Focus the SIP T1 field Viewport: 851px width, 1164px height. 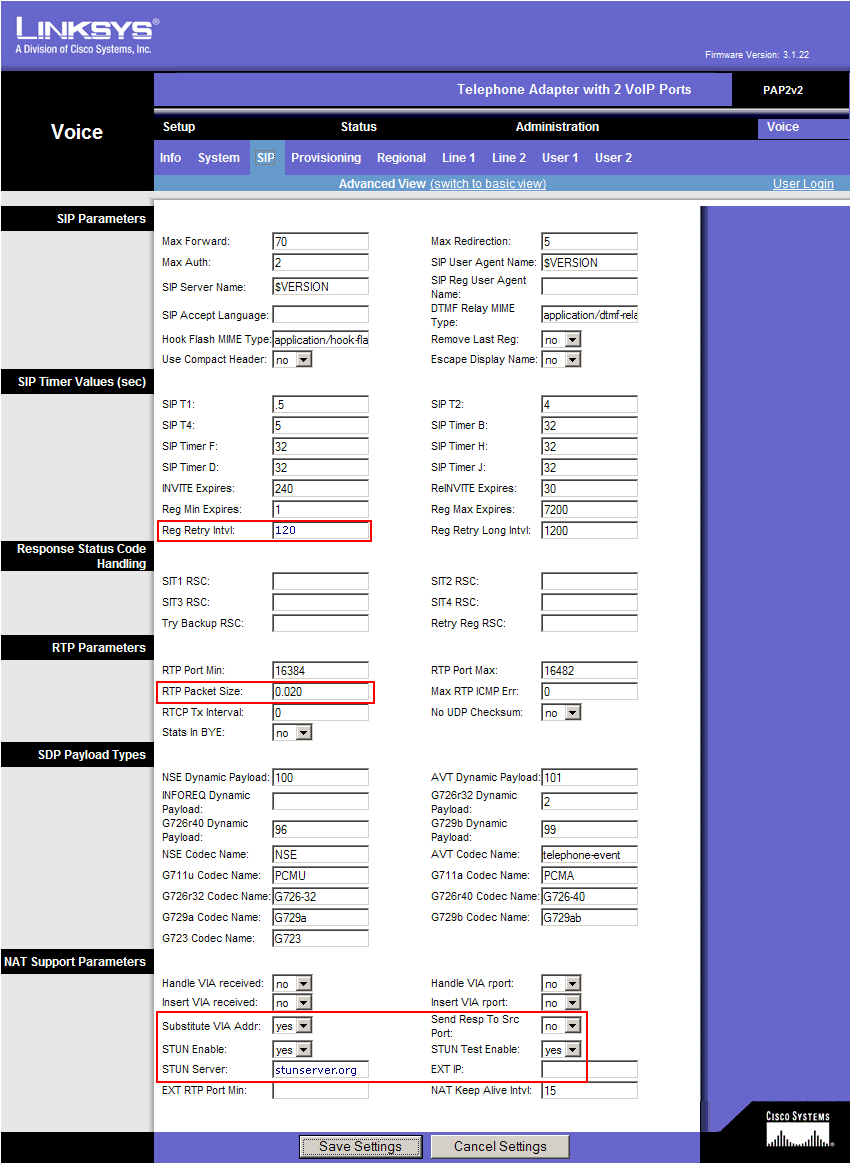(x=321, y=405)
